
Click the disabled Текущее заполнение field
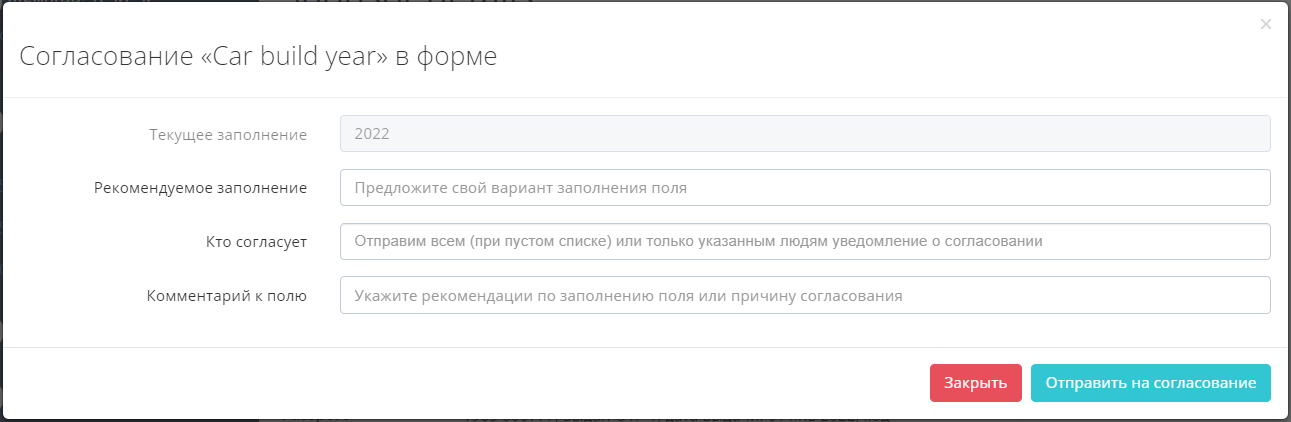coord(804,134)
